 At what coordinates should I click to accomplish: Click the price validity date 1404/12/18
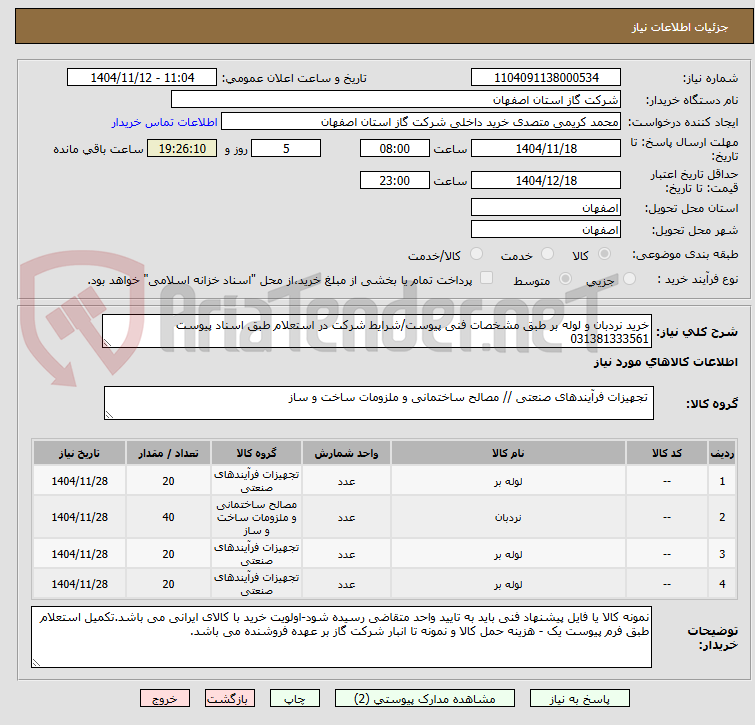546,181
